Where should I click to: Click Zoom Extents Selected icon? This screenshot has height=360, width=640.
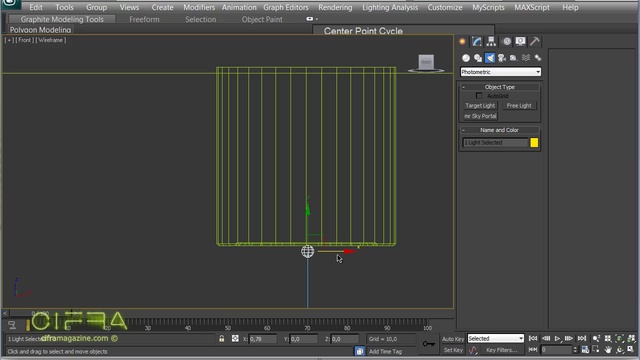coord(620,339)
